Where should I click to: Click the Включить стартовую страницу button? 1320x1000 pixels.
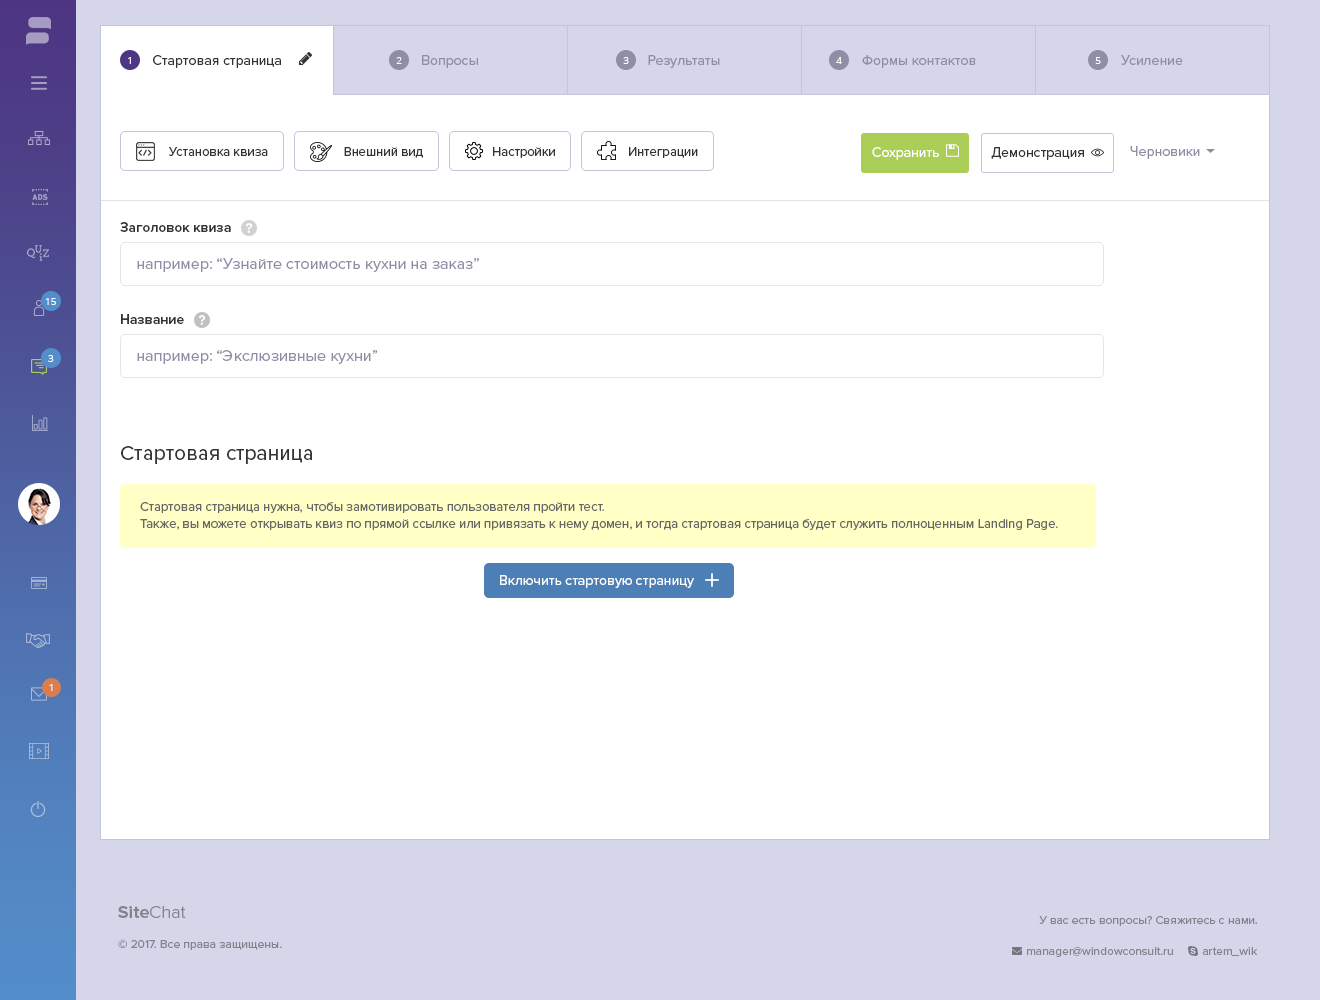(609, 581)
